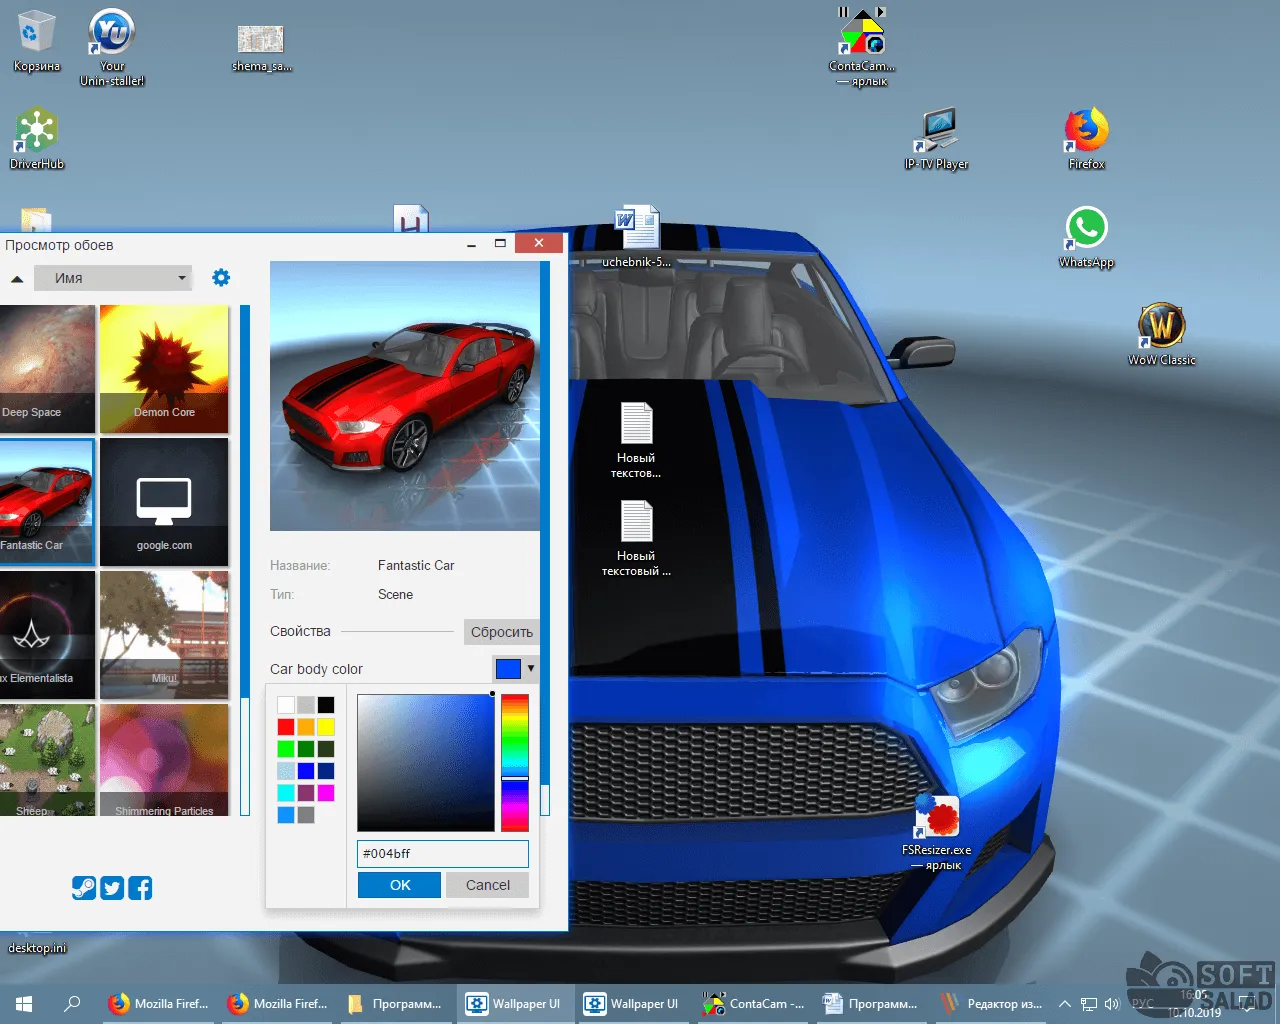Click the Twitter share icon
1280x1024 pixels.
pyautogui.click(x=112, y=887)
